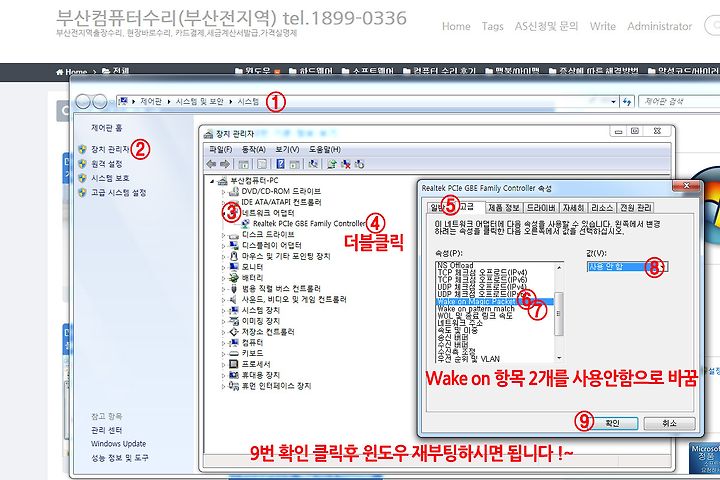Open the 동작(A) menu in Device Manager

tap(253, 149)
